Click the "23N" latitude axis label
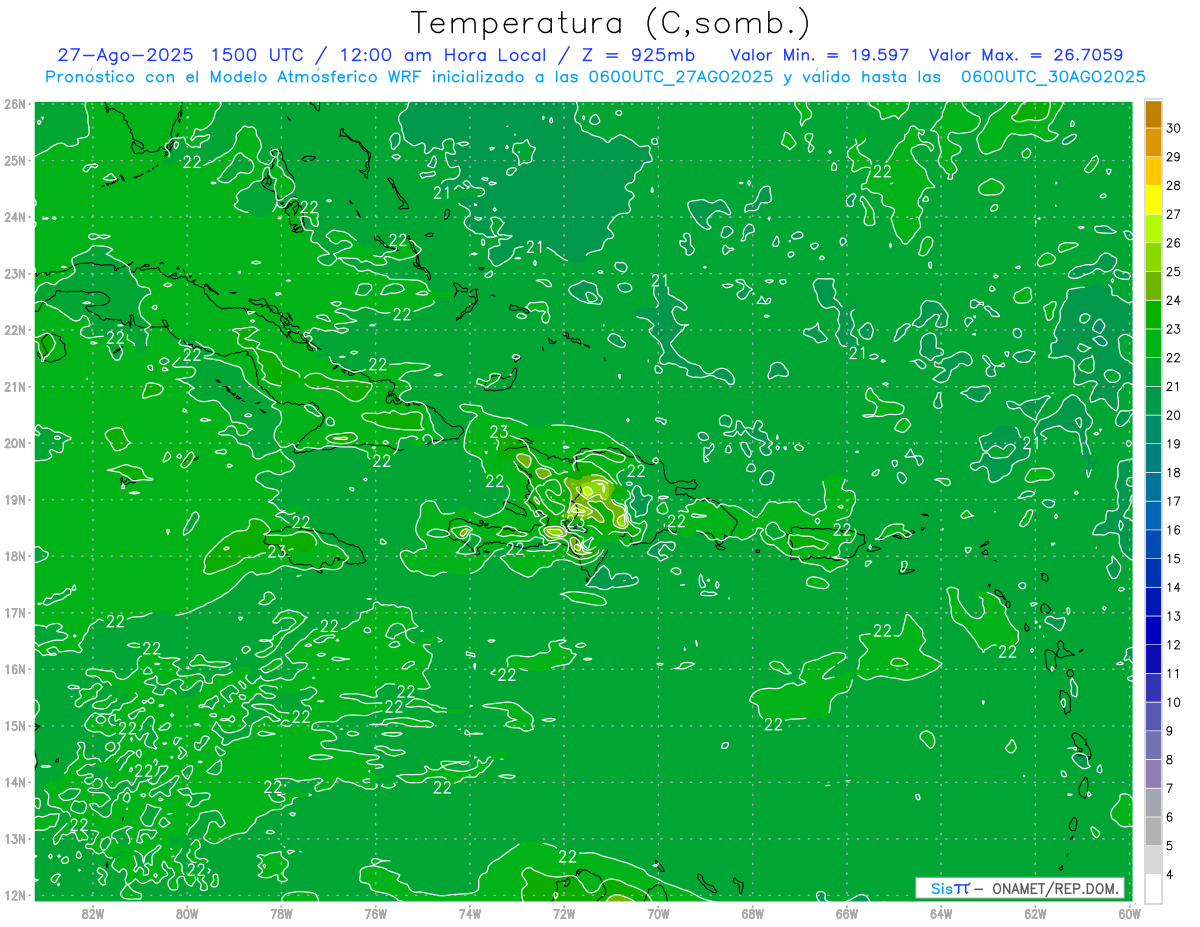This screenshot has width=1200, height=927. pyautogui.click(x=15, y=273)
